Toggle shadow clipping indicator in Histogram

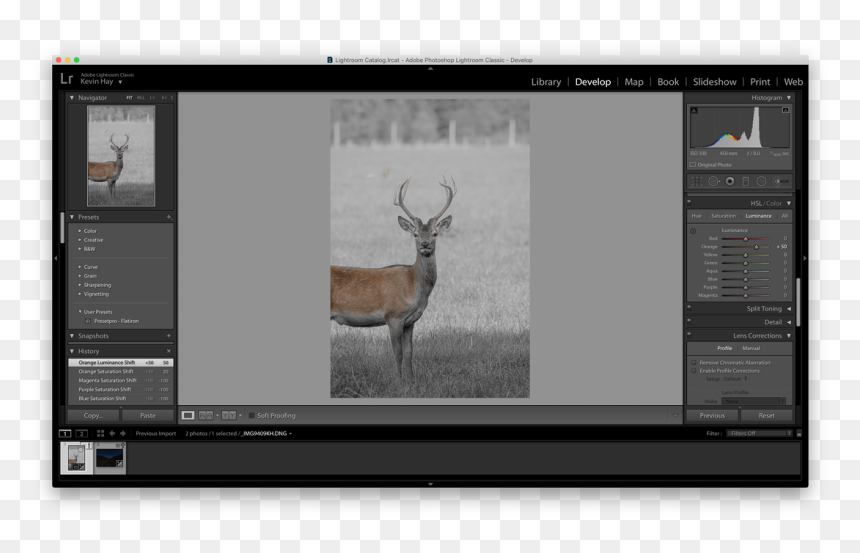point(694,110)
